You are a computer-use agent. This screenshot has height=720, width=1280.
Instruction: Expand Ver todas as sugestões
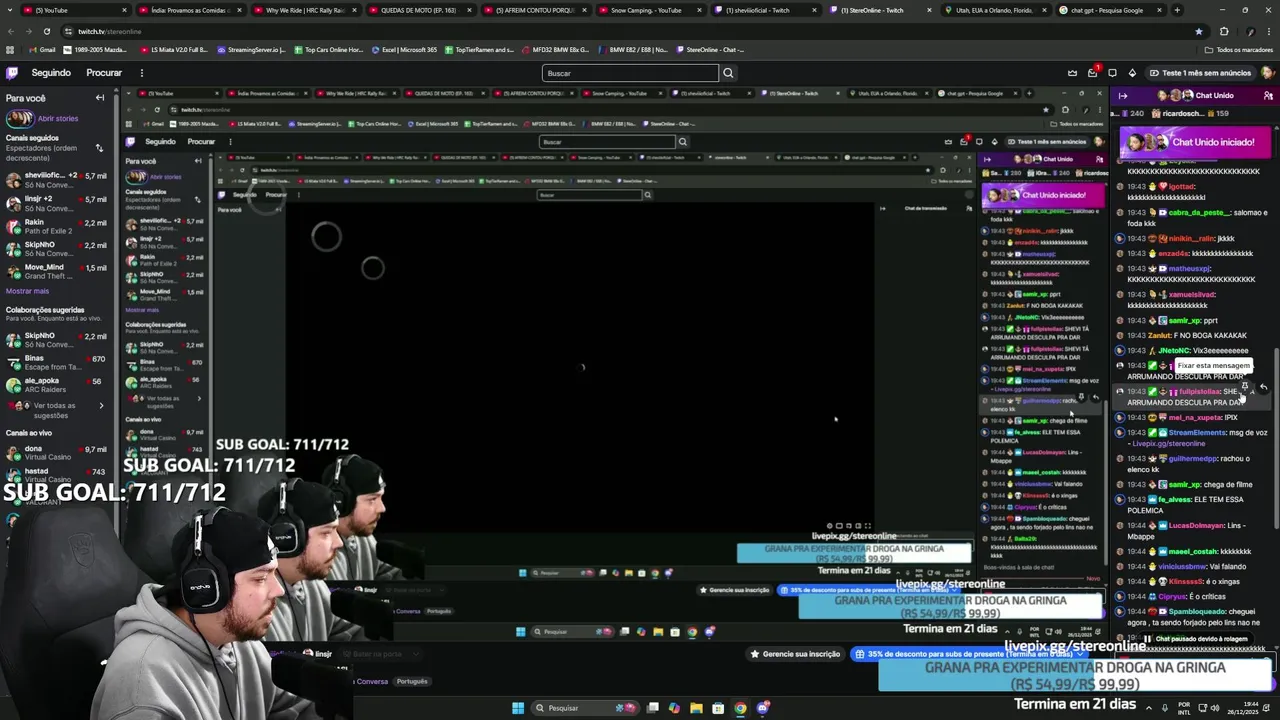(x=57, y=410)
